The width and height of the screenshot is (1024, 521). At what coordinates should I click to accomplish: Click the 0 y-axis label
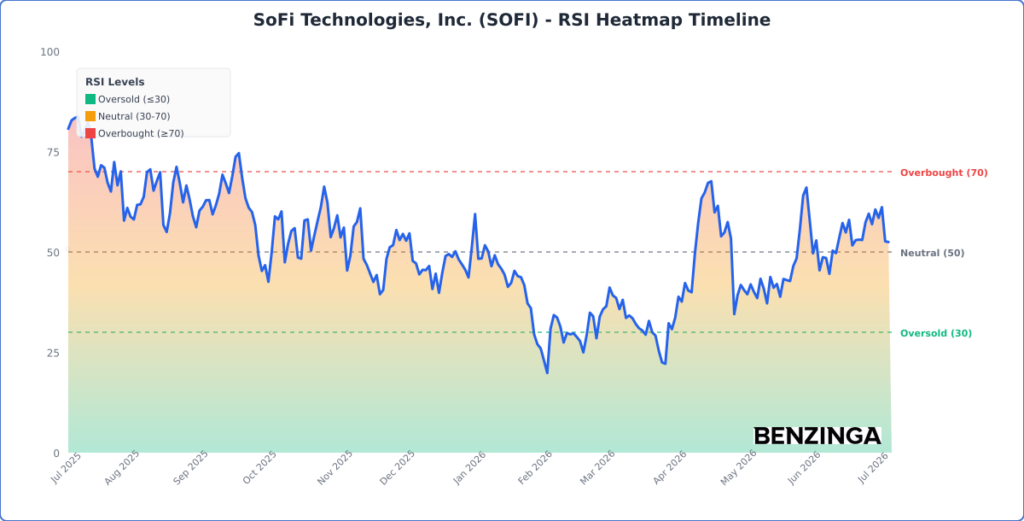[56, 452]
